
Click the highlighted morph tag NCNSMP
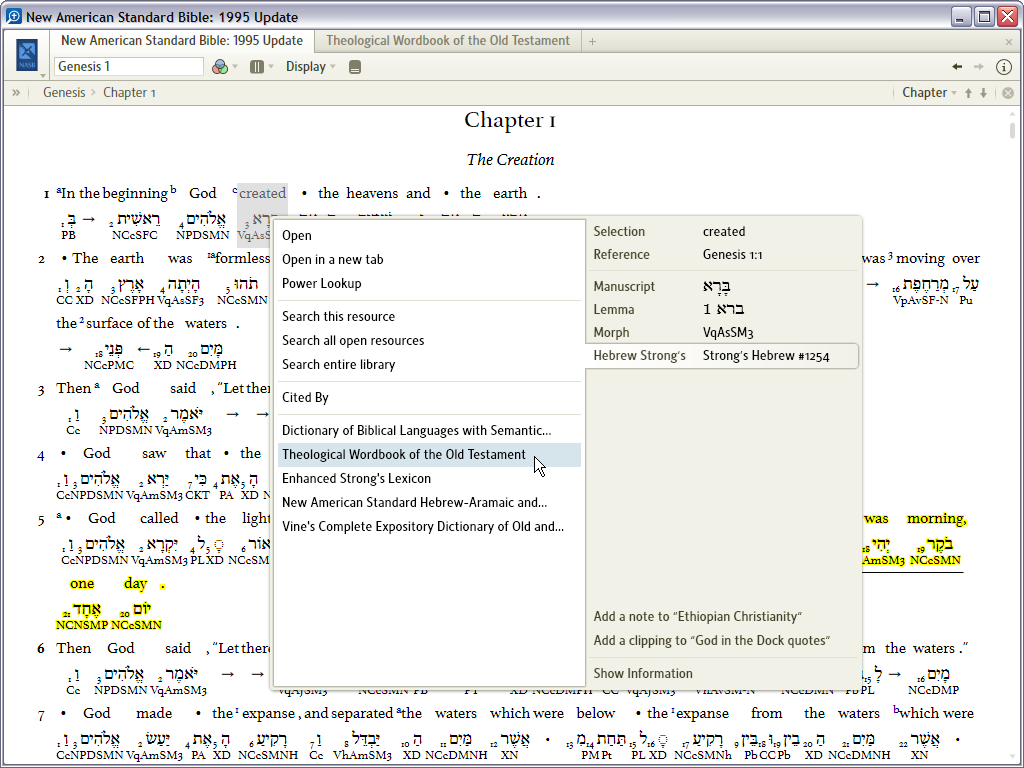coord(82,626)
